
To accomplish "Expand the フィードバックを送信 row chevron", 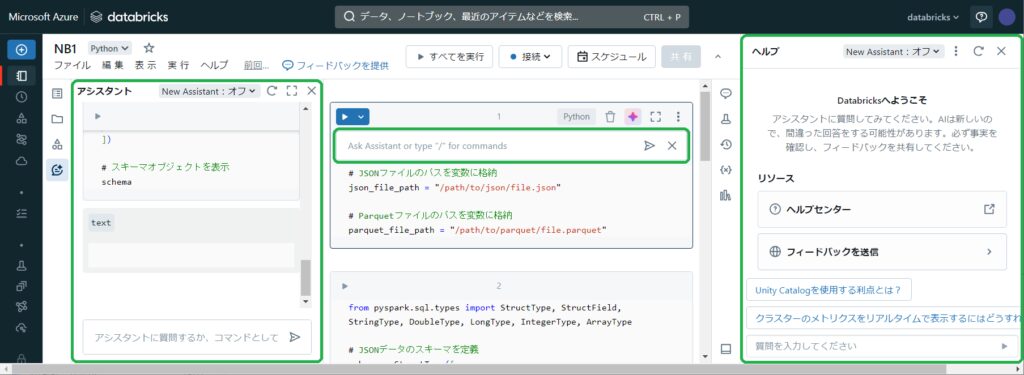I will pos(989,252).
